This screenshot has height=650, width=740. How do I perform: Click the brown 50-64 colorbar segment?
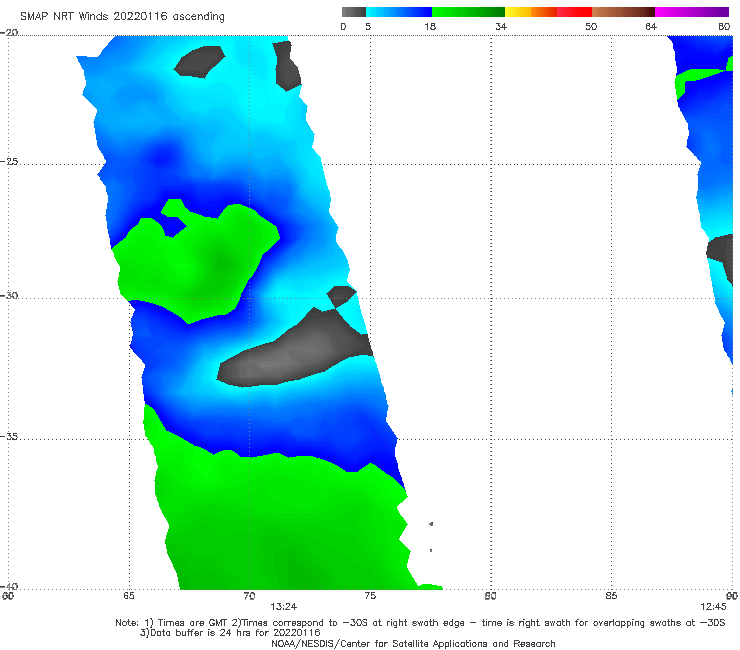(623, 12)
